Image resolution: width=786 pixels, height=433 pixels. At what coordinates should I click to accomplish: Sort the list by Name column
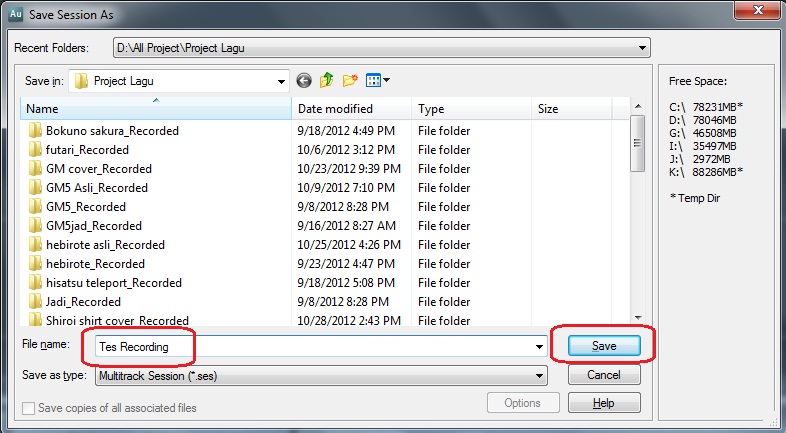coord(156,109)
